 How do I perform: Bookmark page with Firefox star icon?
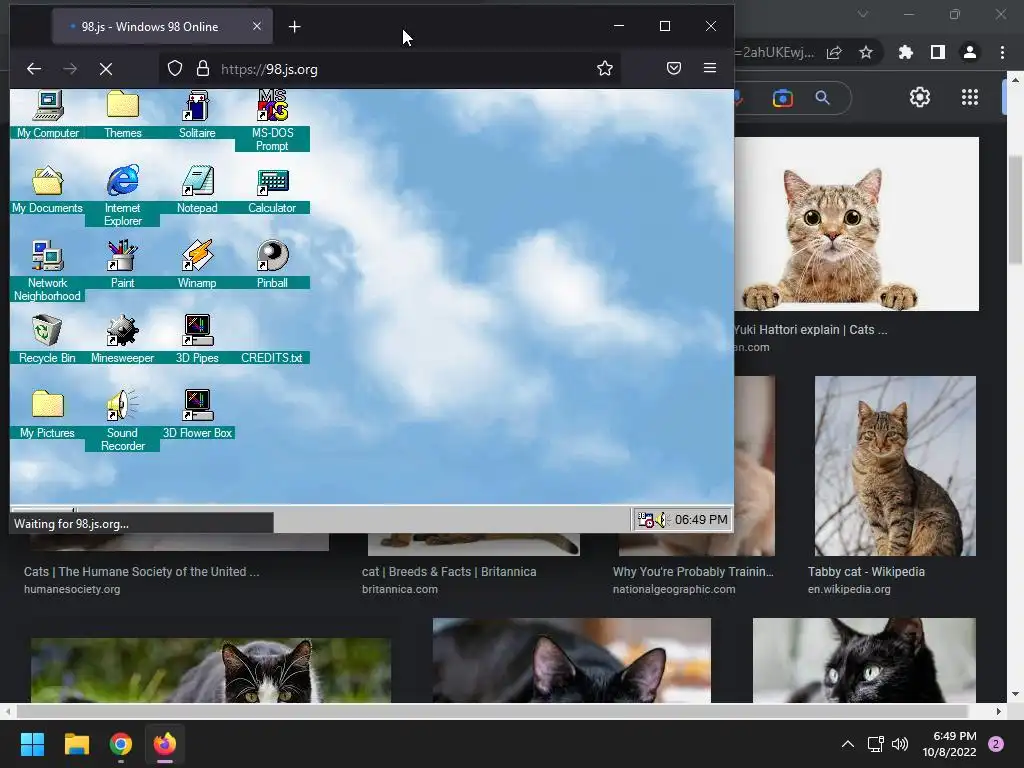(x=605, y=69)
